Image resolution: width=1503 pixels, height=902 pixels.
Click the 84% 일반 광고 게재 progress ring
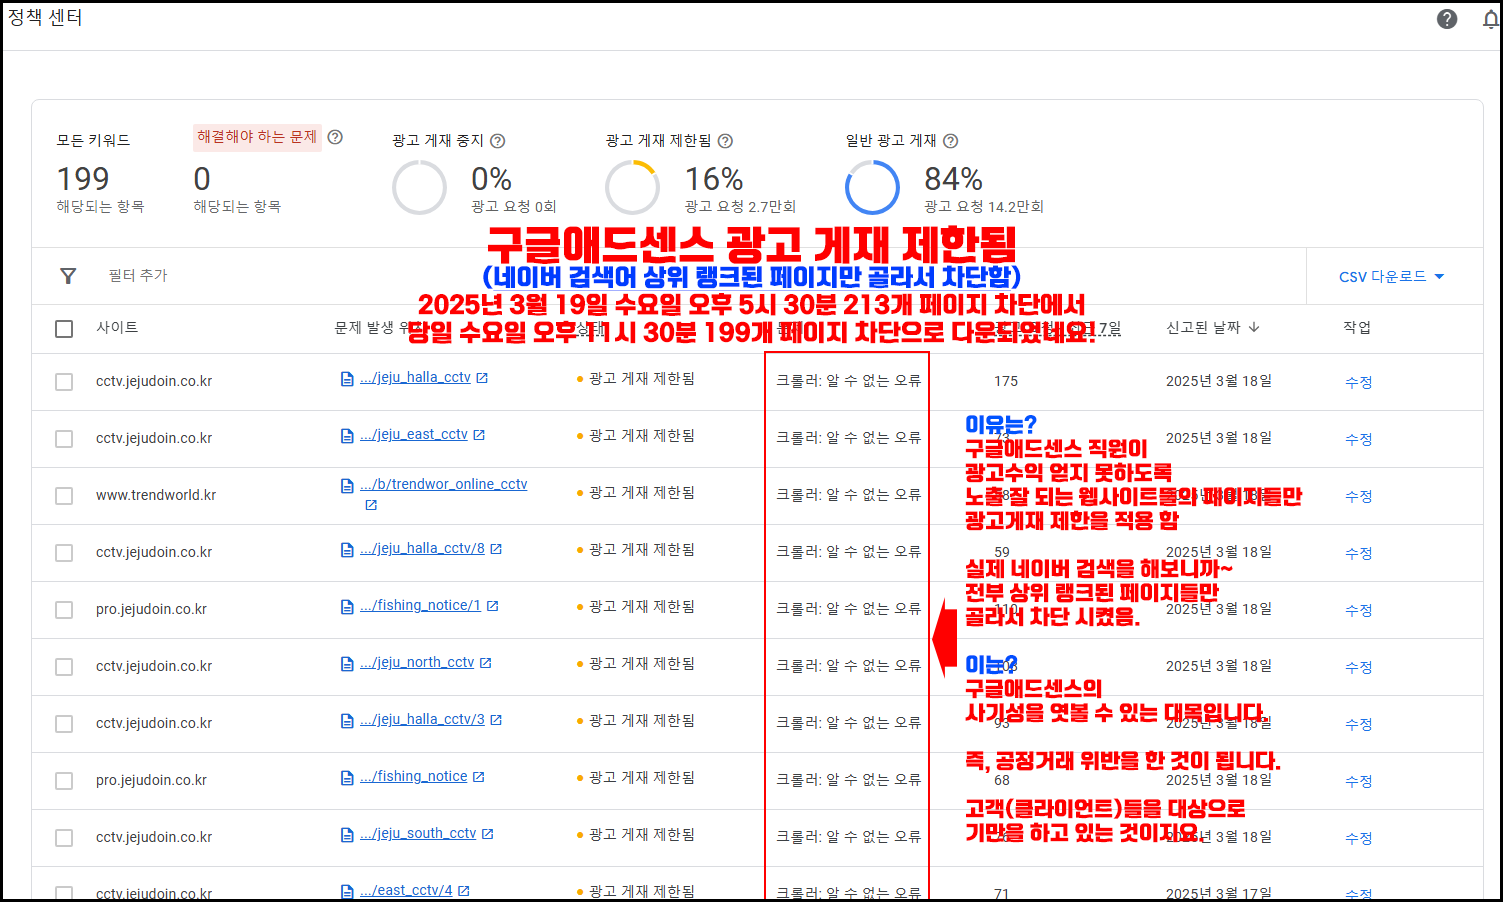872,187
